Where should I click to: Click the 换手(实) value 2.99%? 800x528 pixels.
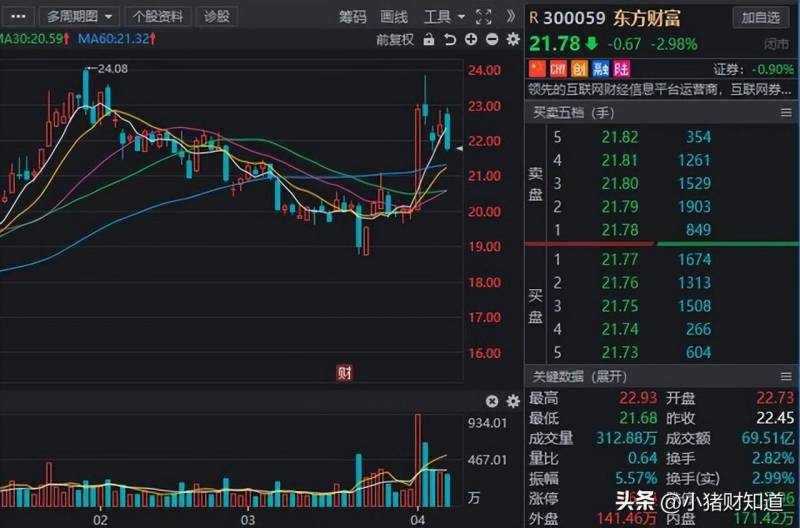coord(773,479)
